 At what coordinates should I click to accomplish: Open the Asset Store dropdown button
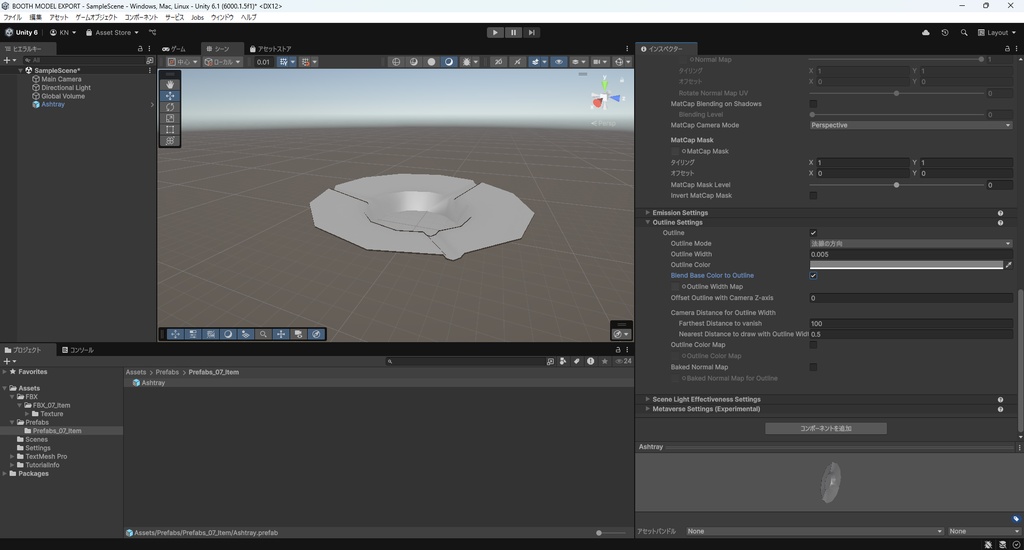tap(112, 32)
